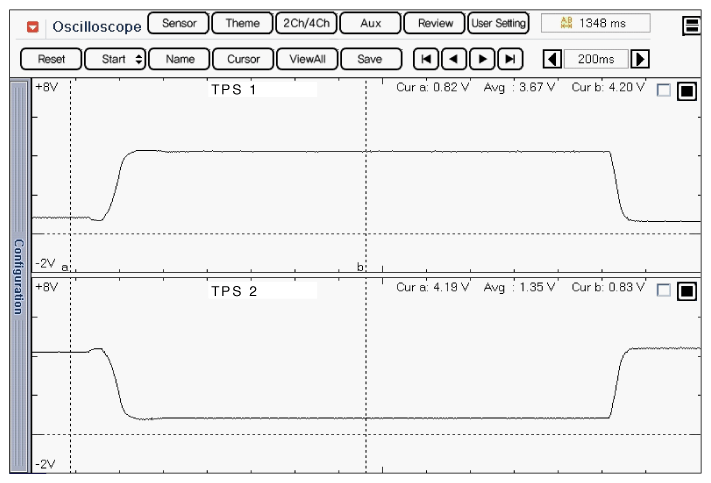Open the Sensor menu

(179, 23)
